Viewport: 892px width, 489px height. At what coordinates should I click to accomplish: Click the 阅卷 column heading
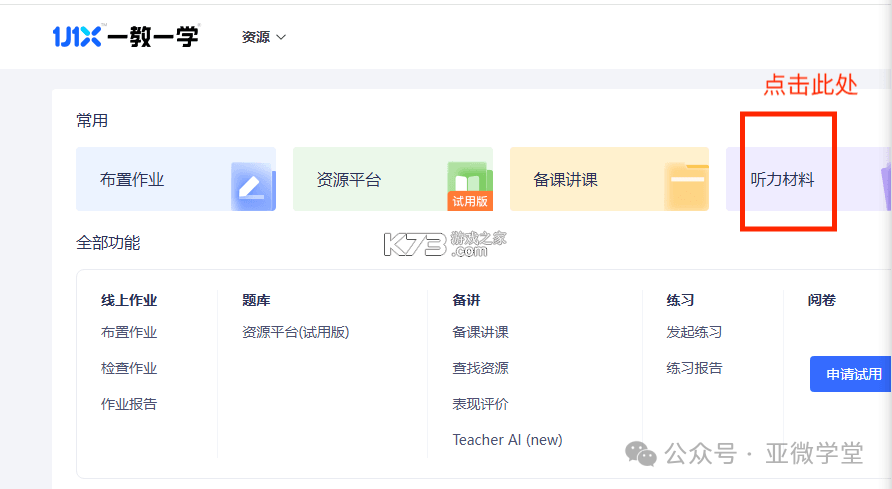point(821,300)
